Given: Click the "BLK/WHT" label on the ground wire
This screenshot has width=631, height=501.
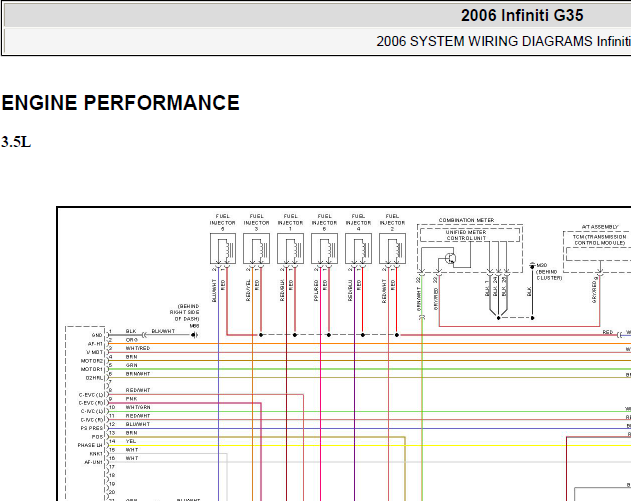Looking at the screenshot, I should [x=163, y=332].
